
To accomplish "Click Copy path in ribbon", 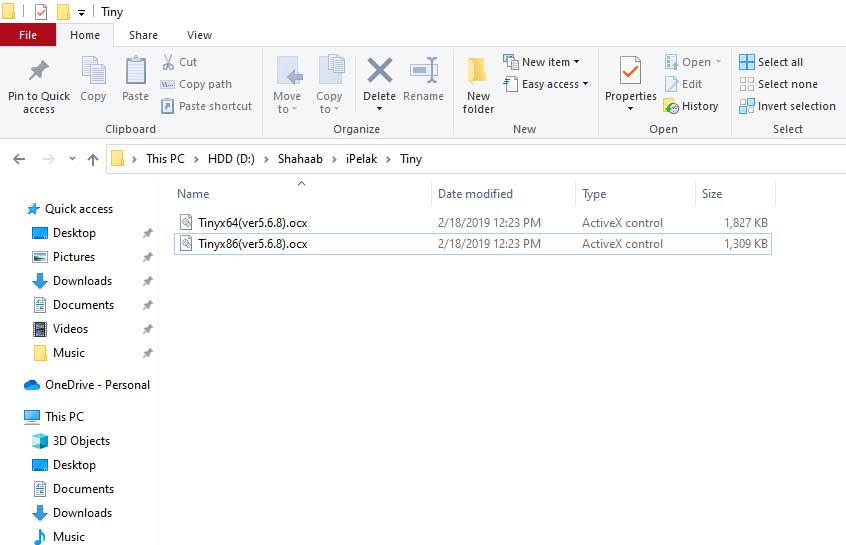I will 196,84.
